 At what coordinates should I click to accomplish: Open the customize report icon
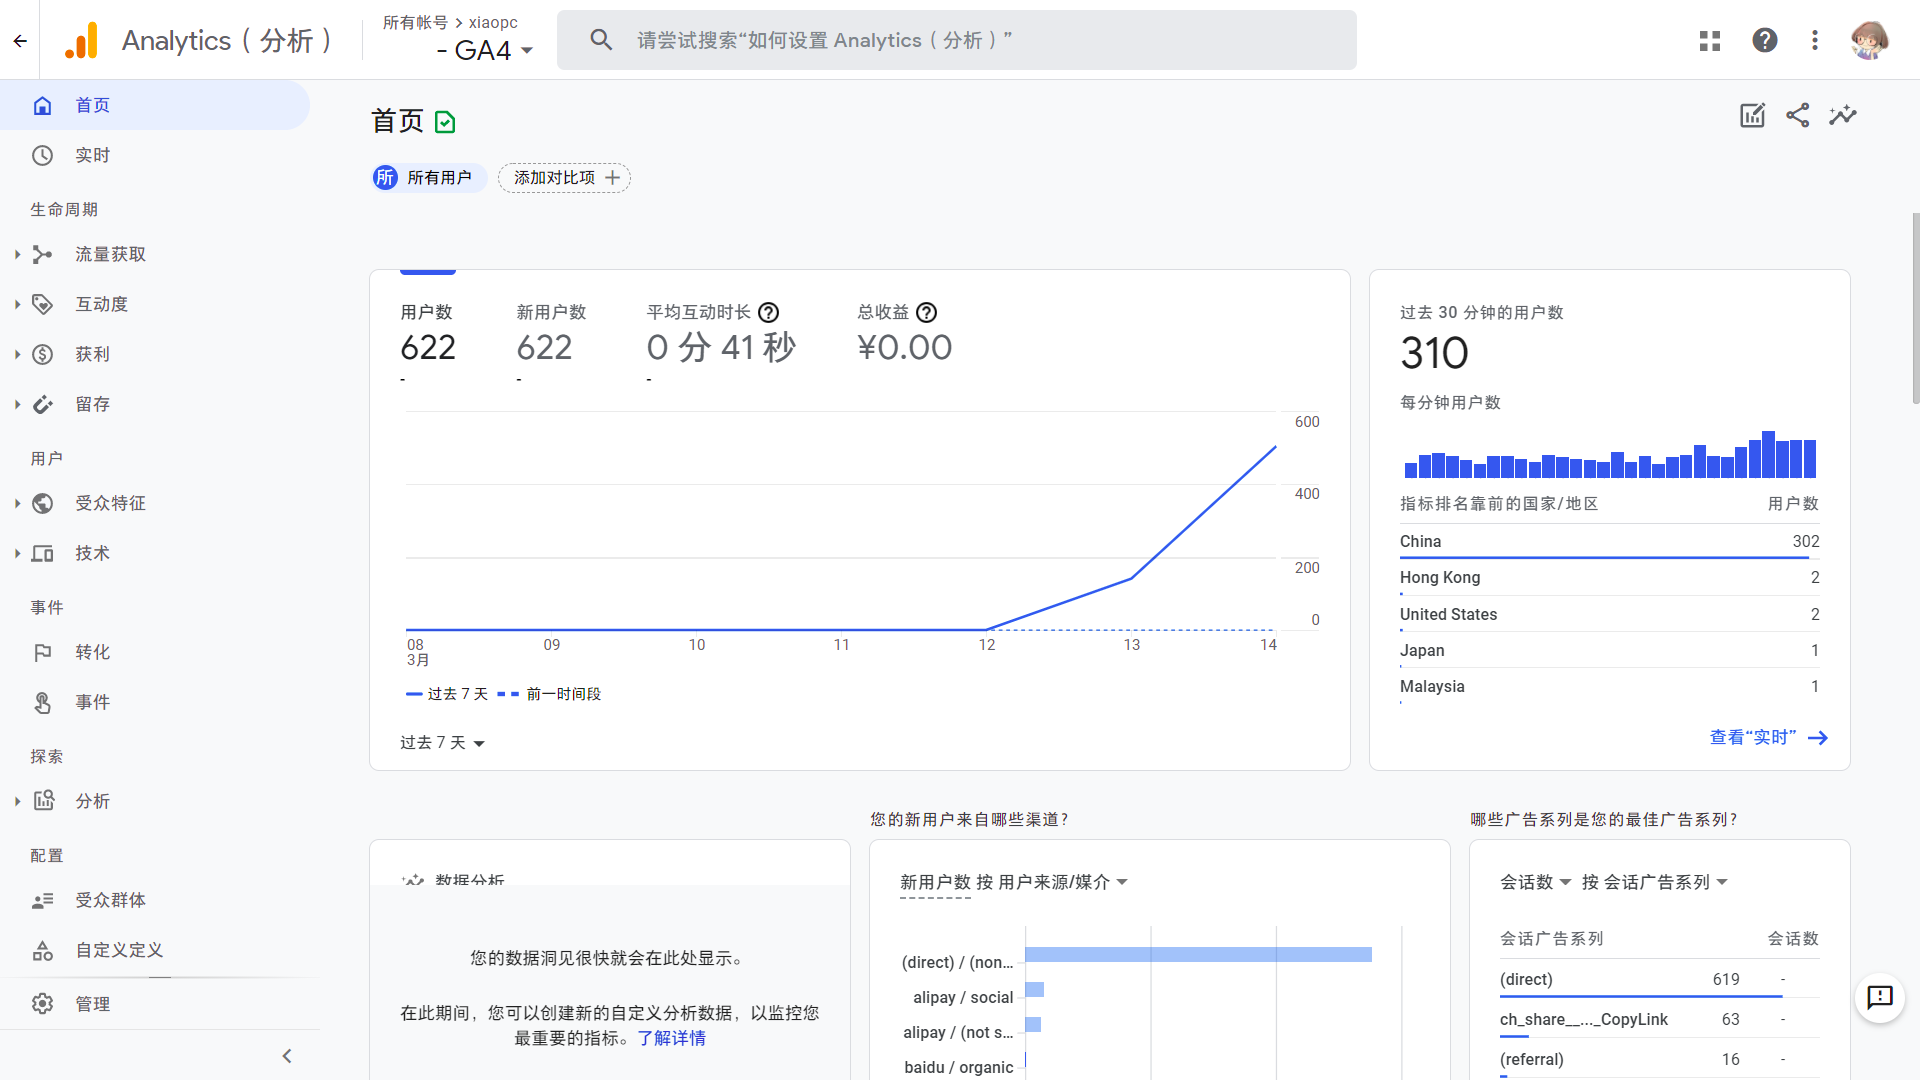(x=1752, y=115)
